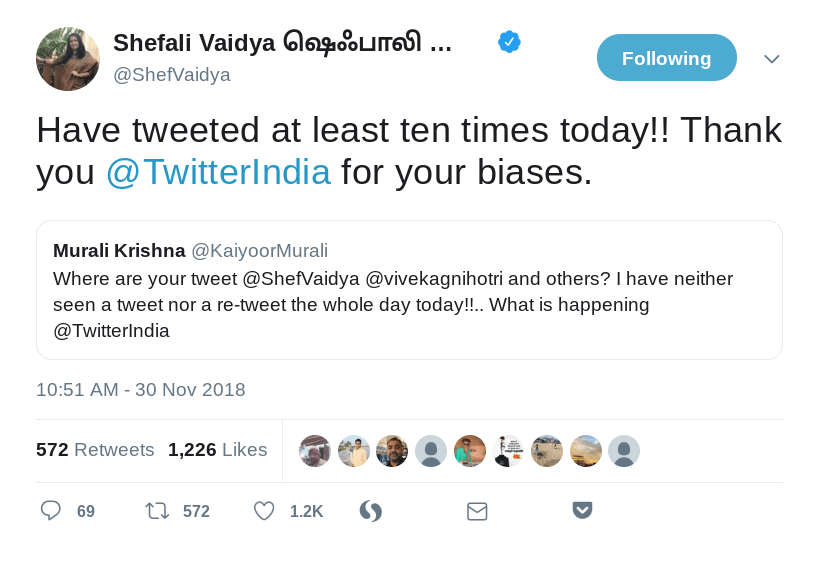View the 572 Retweets list
Image resolution: width=822 pixels, height=564 pixels.
[95, 450]
